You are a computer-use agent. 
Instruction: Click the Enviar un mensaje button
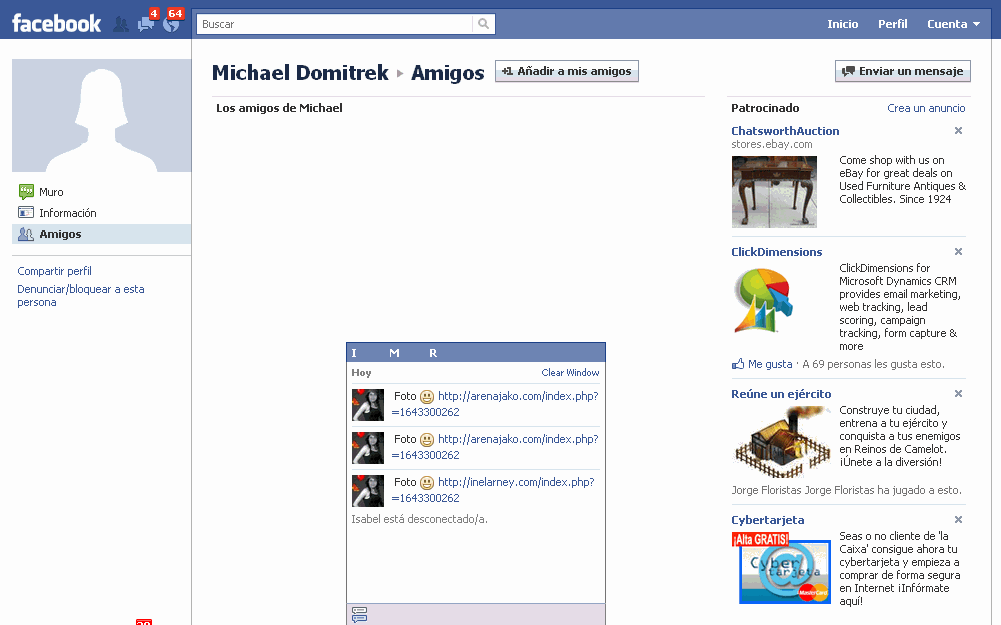(x=903, y=71)
